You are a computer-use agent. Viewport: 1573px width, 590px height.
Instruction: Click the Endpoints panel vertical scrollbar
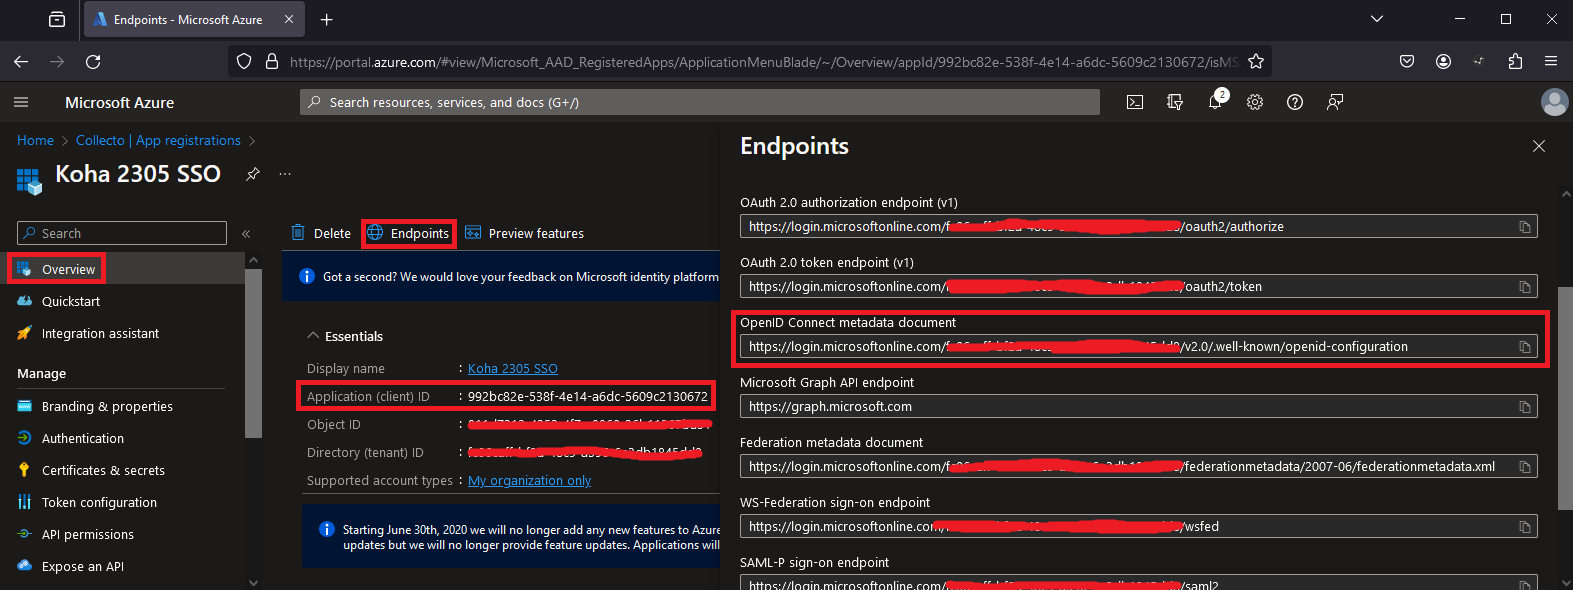[1565, 397]
